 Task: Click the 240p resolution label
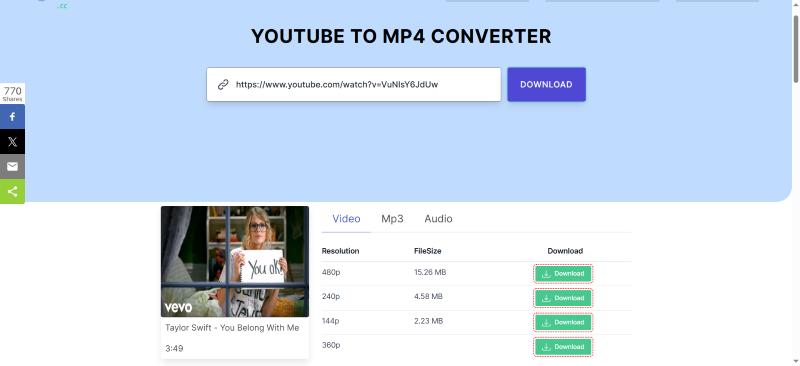click(331, 297)
